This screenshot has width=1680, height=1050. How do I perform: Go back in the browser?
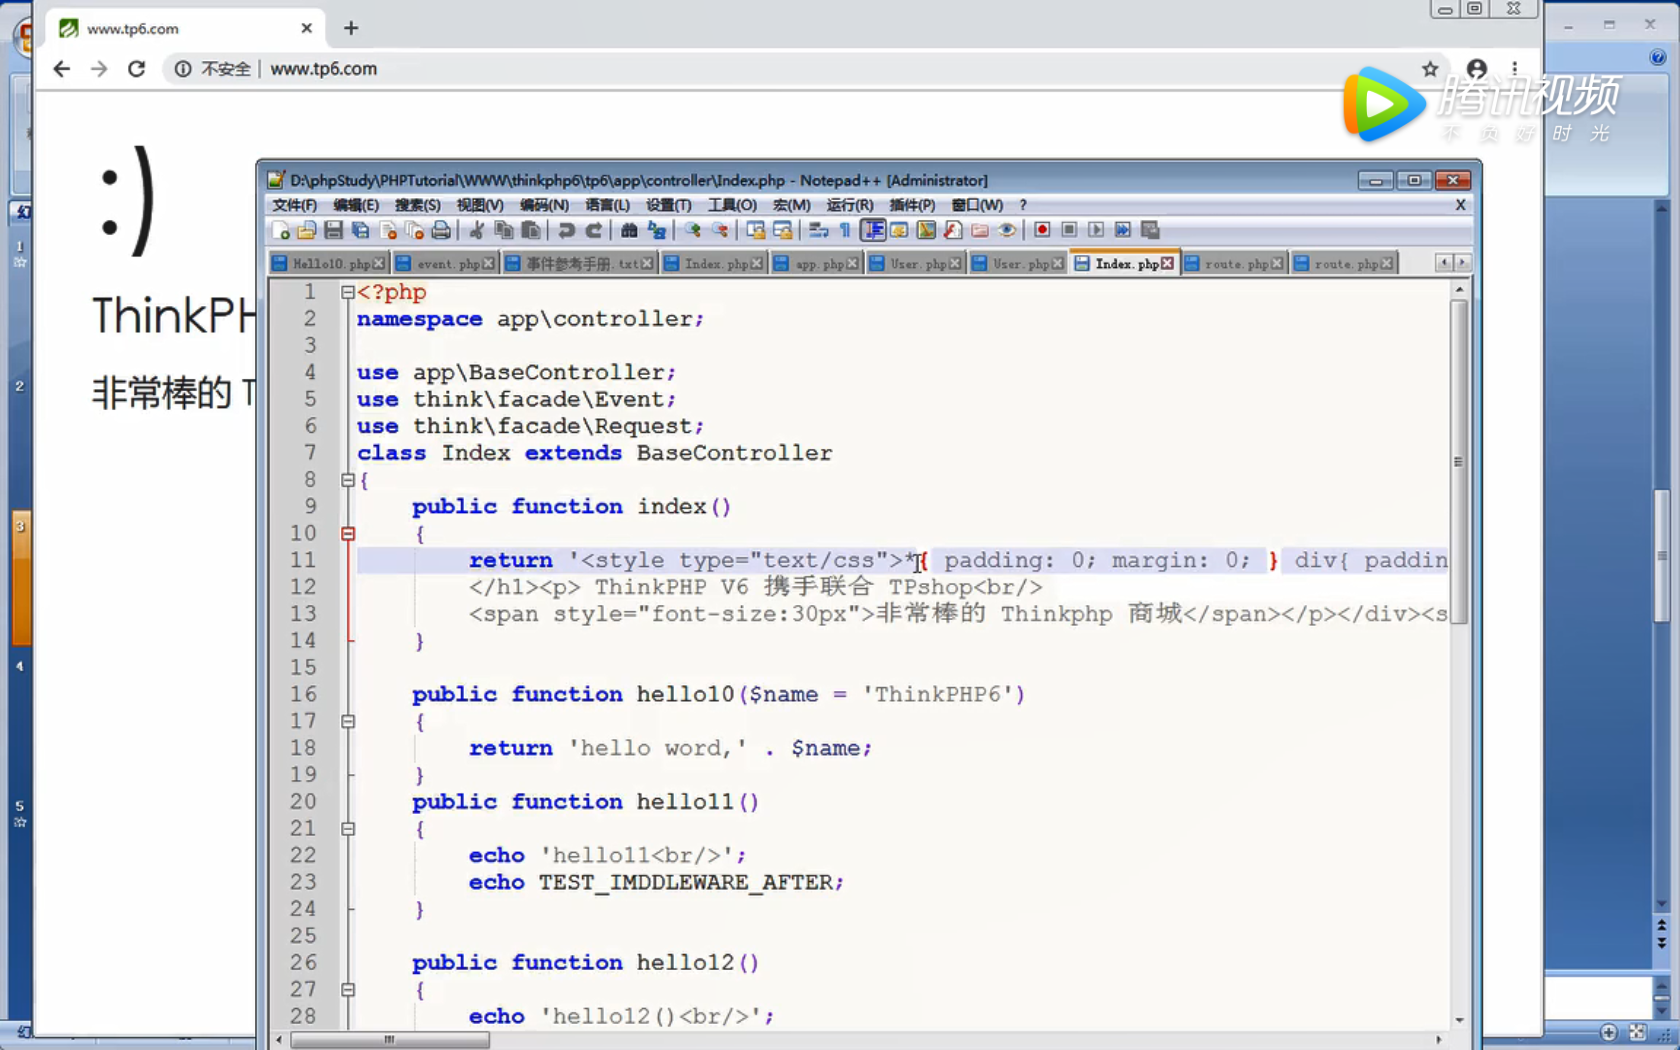(x=61, y=69)
